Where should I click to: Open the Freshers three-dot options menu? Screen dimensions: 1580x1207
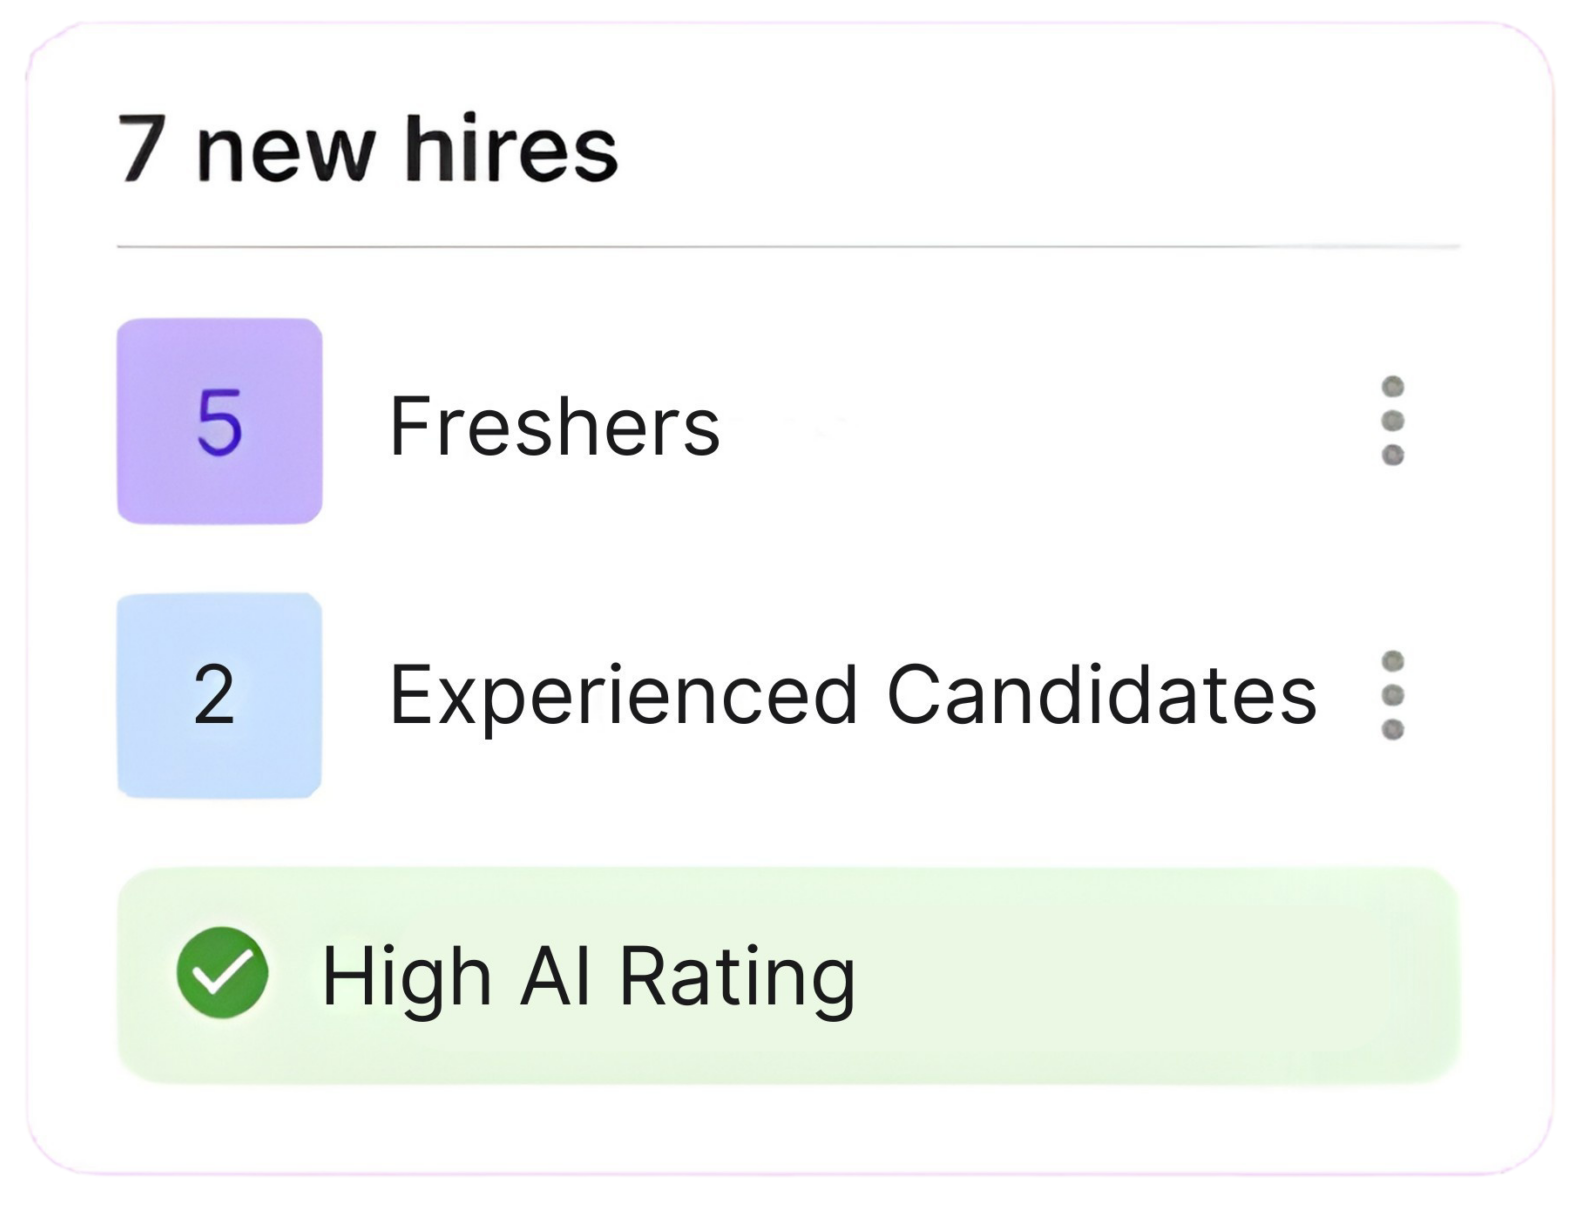point(1393,421)
